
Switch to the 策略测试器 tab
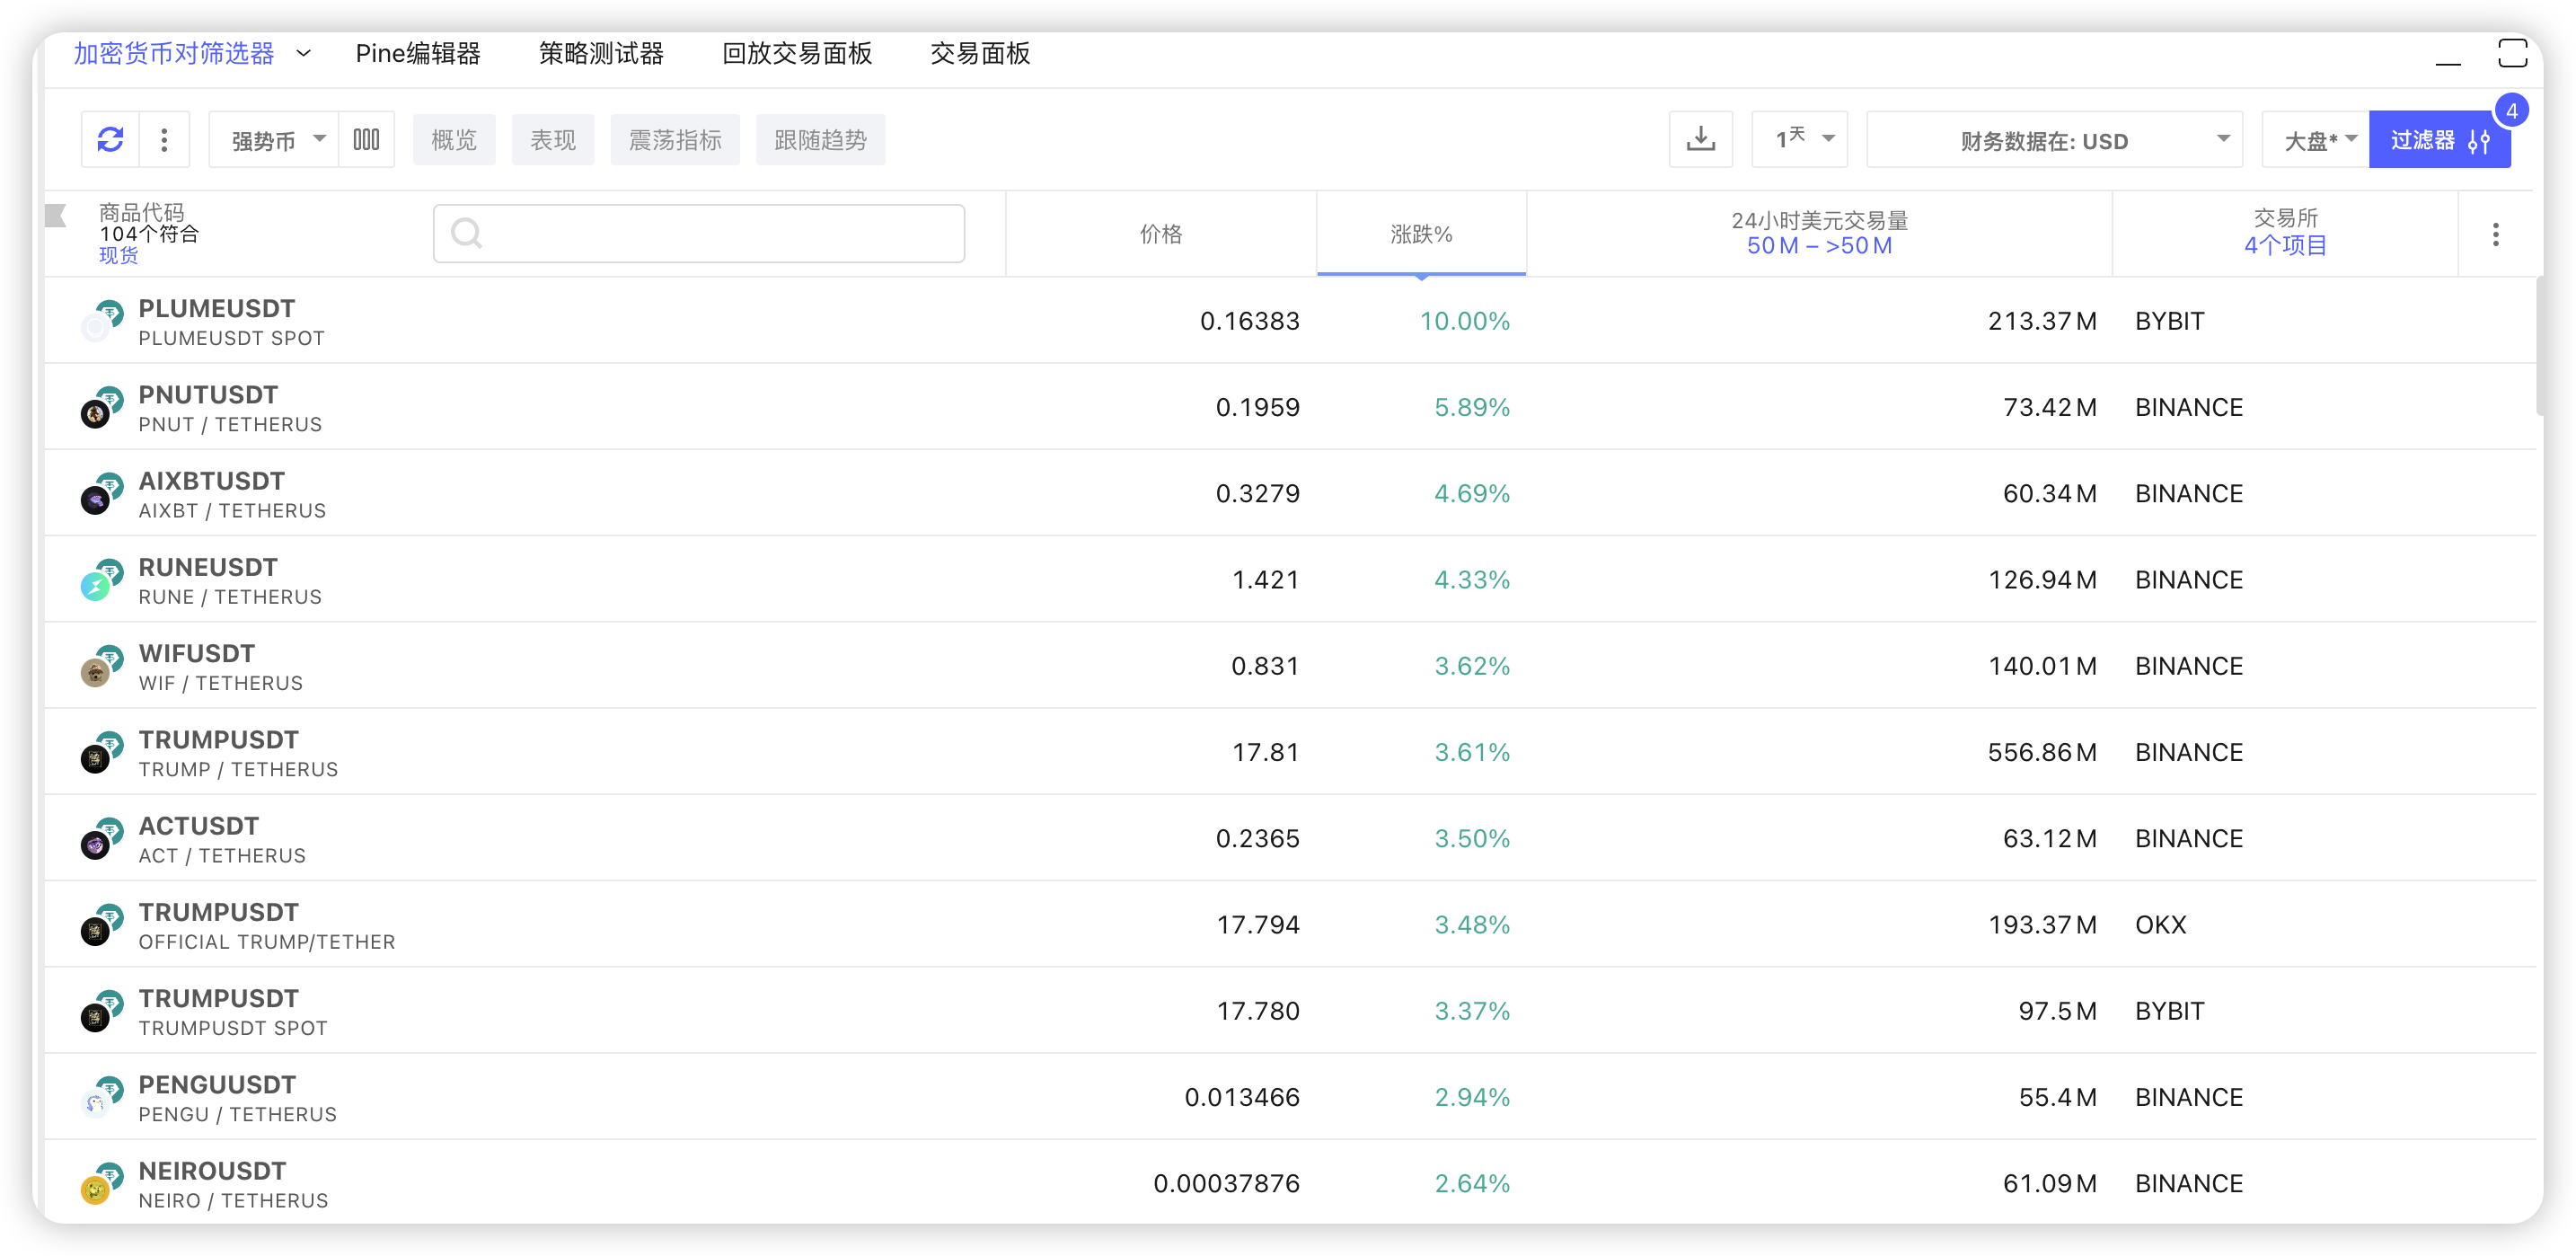click(601, 53)
